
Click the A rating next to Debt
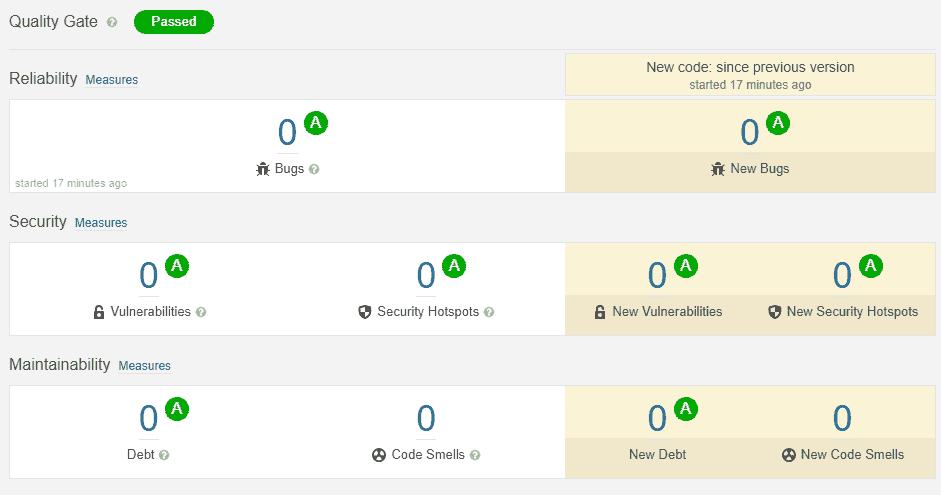click(x=177, y=409)
